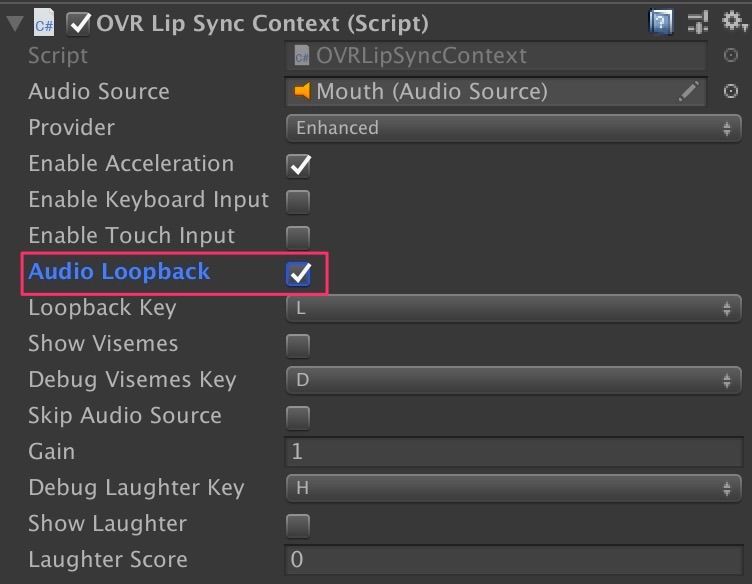752x584 pixels.
Task: Click the Script object picker circle
Action: tap(730, 56)
